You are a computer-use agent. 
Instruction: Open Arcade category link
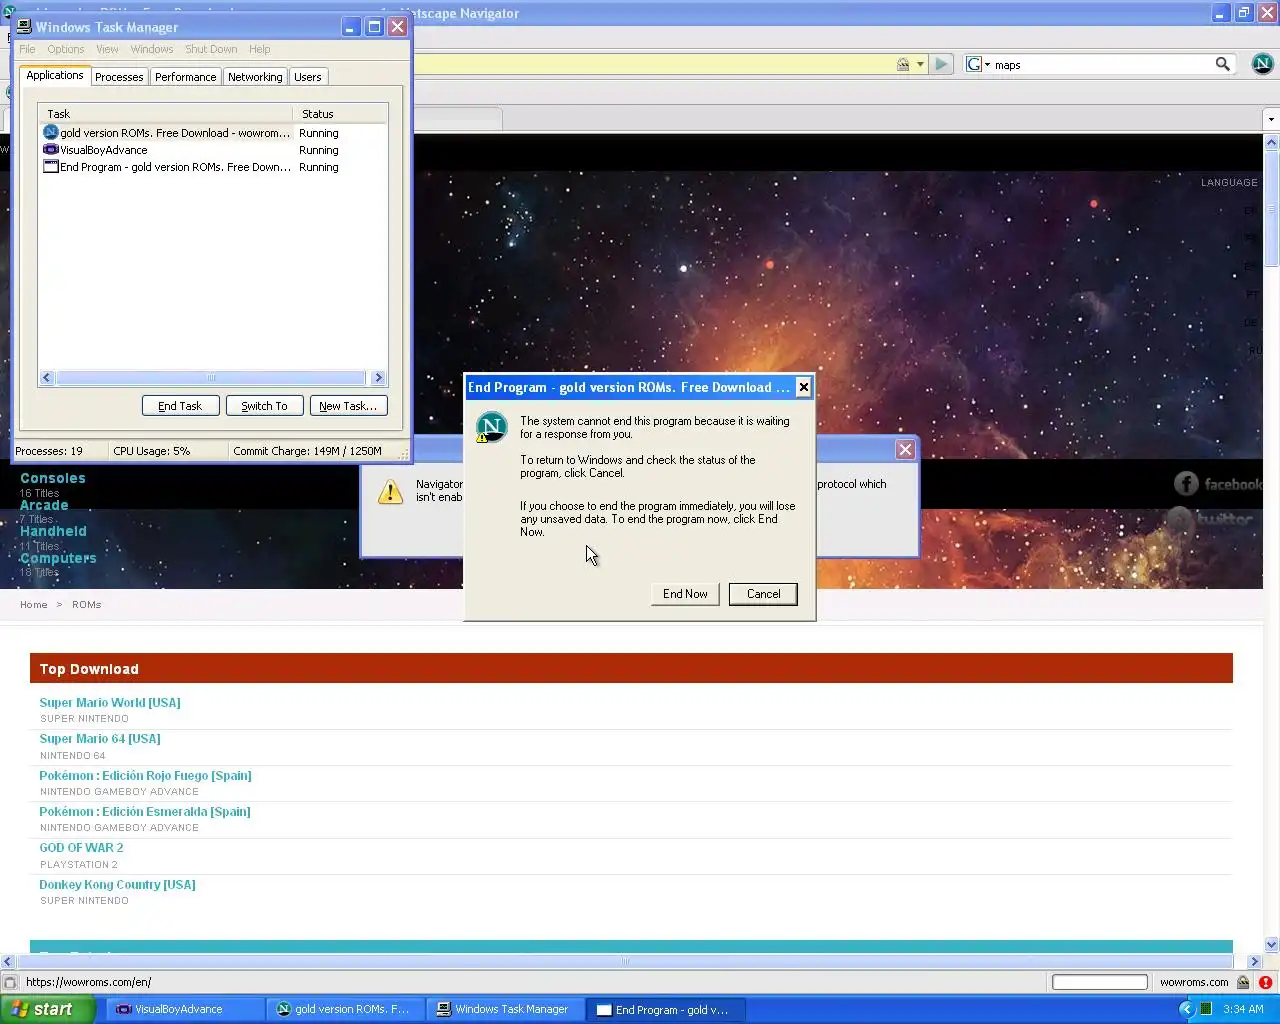coord(44,505)
